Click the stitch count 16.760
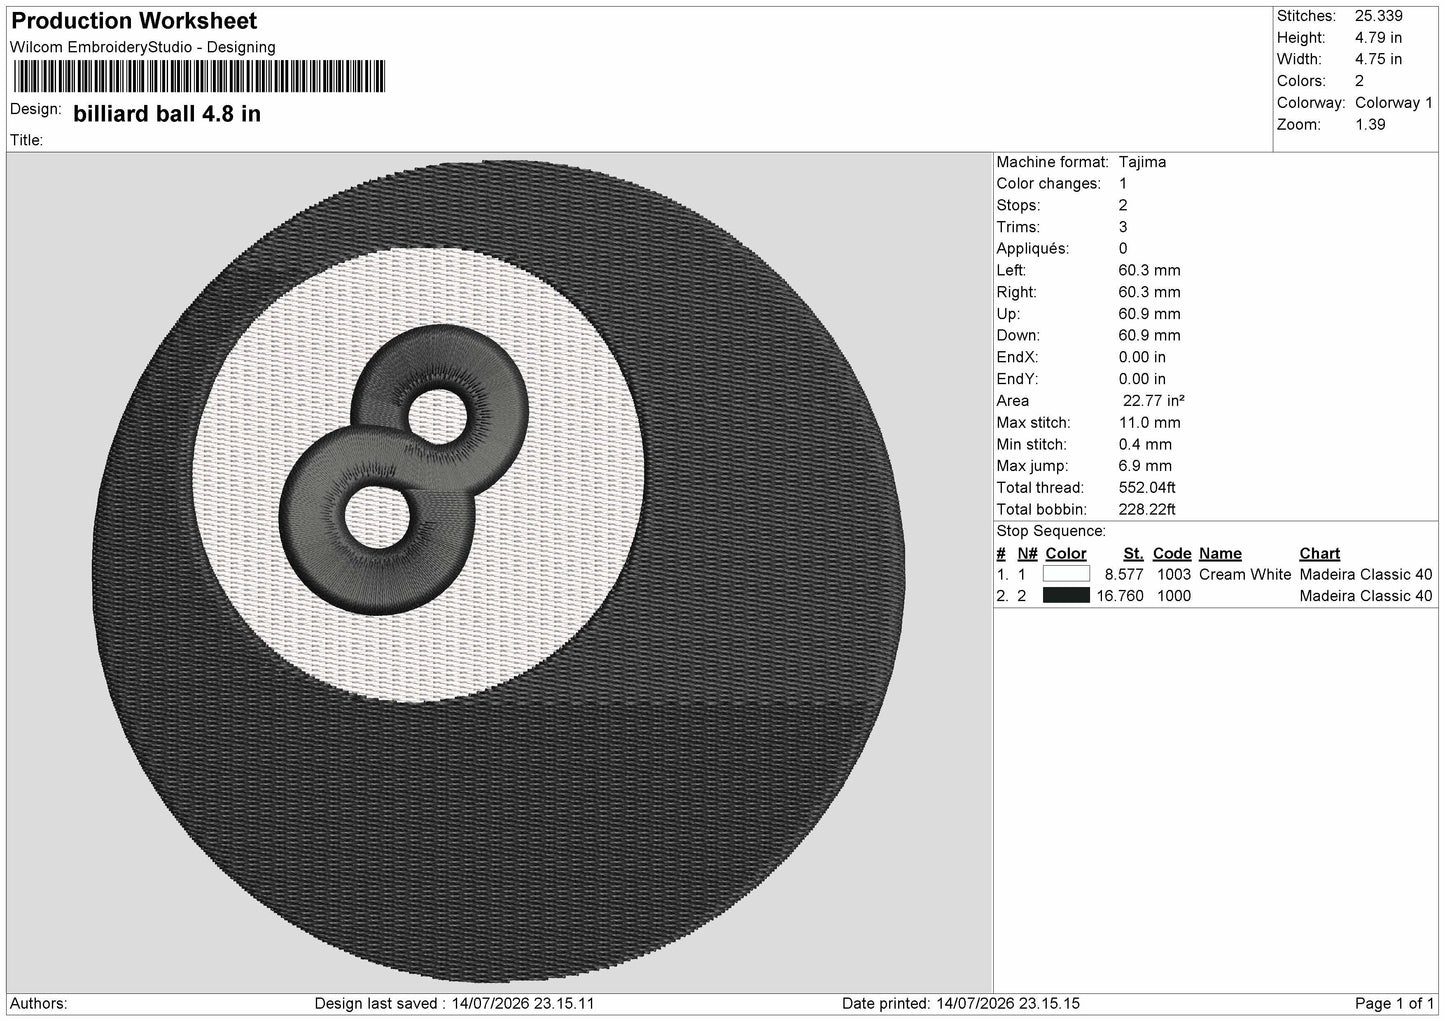 1120,596
